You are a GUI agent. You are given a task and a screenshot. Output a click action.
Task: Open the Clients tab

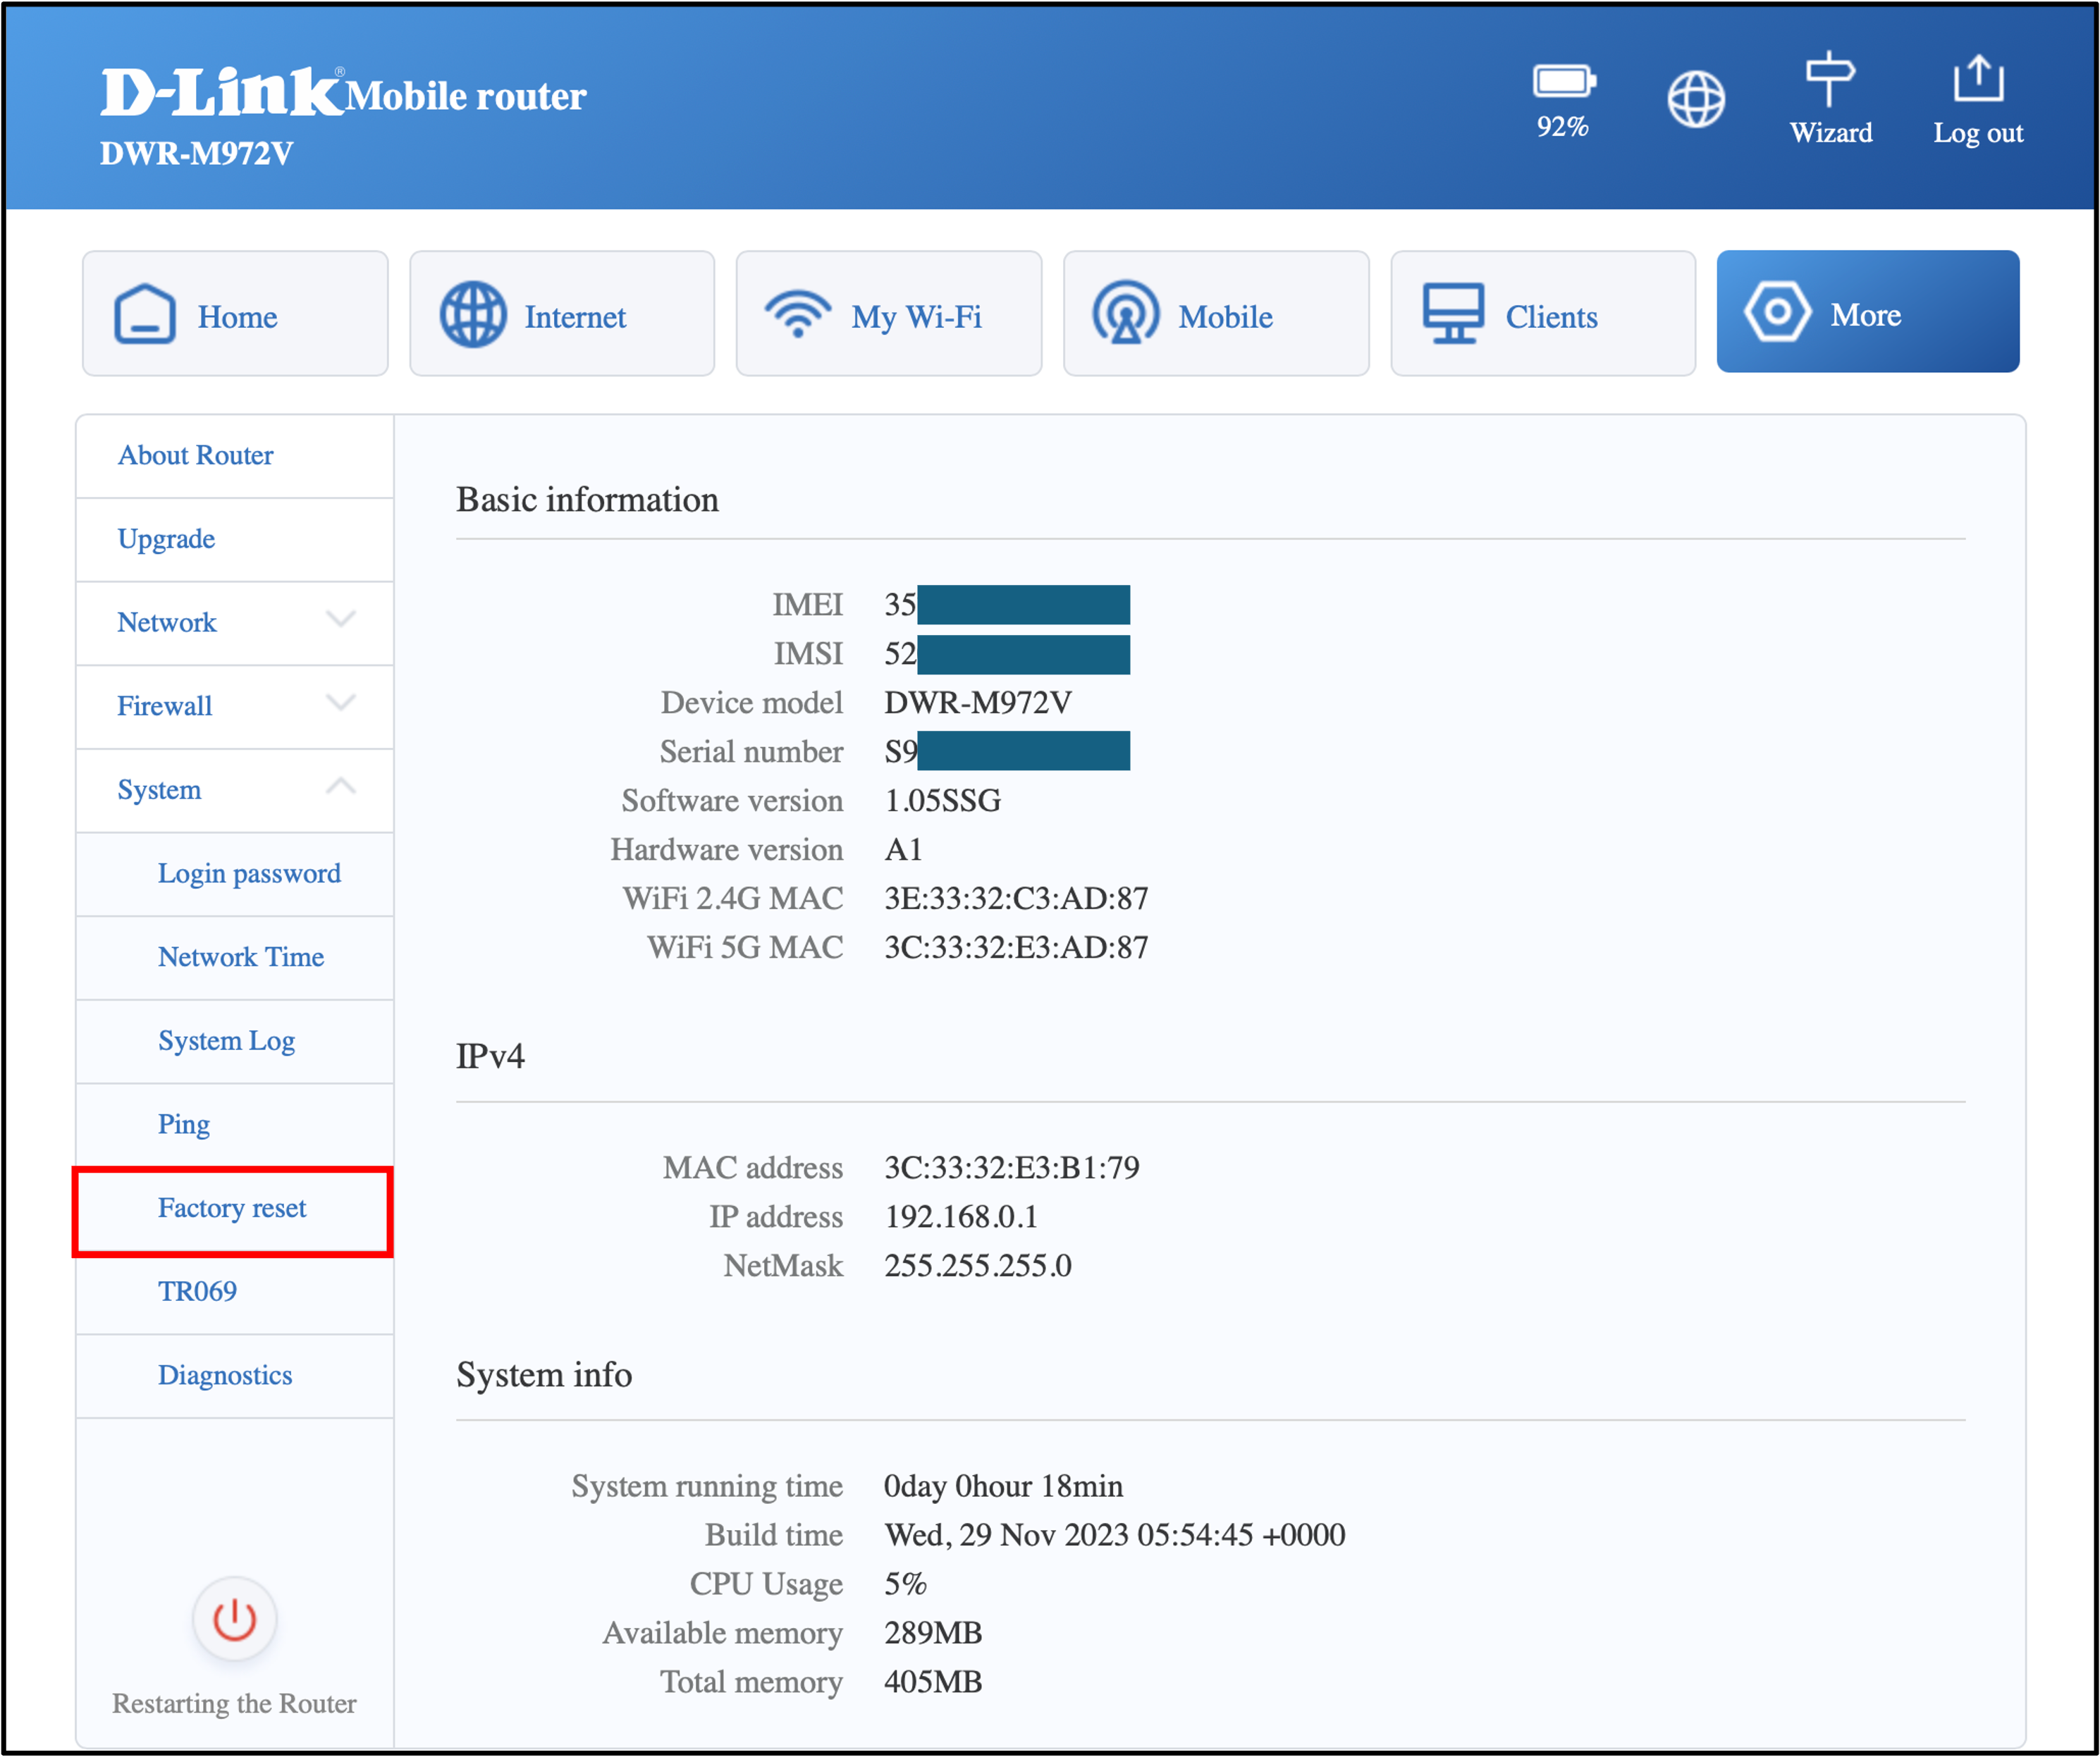pyautogui.click(x=1543, y=314)
